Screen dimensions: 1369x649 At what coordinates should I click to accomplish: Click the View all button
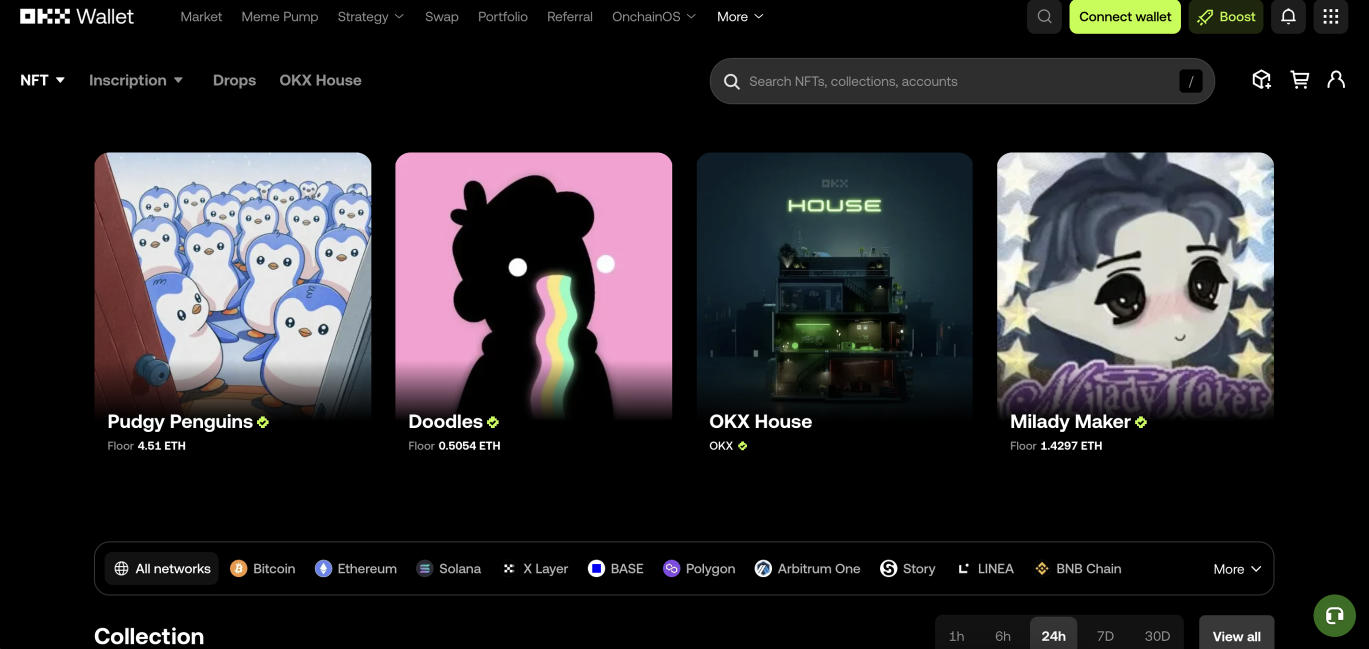1236,634
